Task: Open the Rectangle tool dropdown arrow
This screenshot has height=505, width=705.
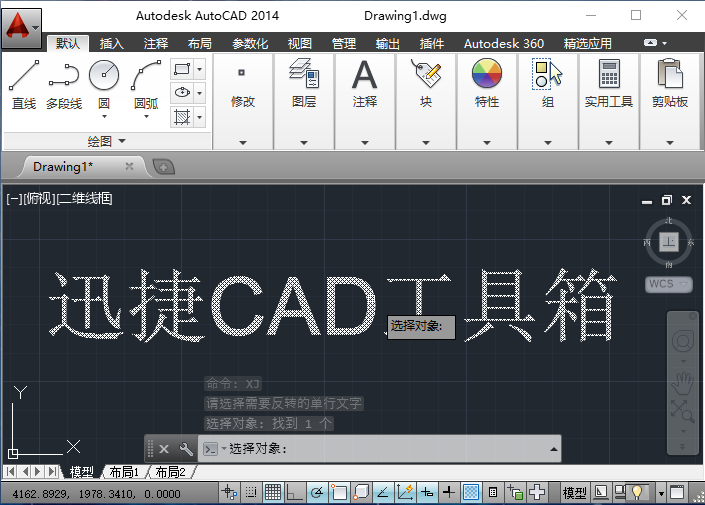Action: point(200,69)
